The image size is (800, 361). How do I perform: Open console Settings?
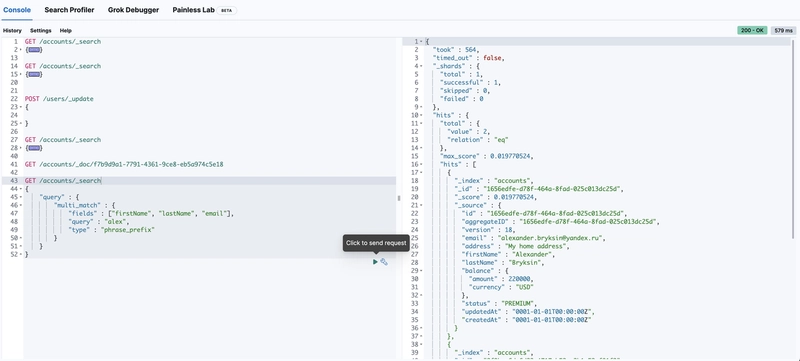pyautogui.click(x=41, y=31)
